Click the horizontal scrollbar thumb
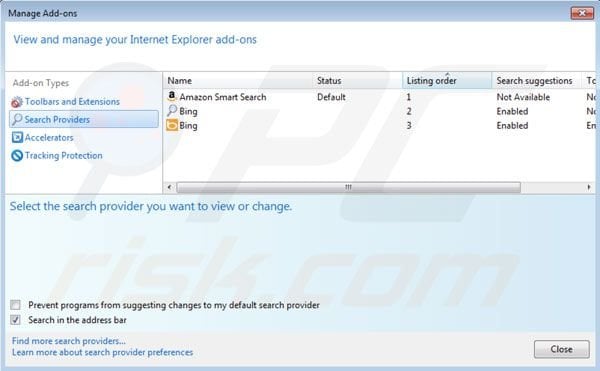The image size is (600, 371). [x=348, y=187]
